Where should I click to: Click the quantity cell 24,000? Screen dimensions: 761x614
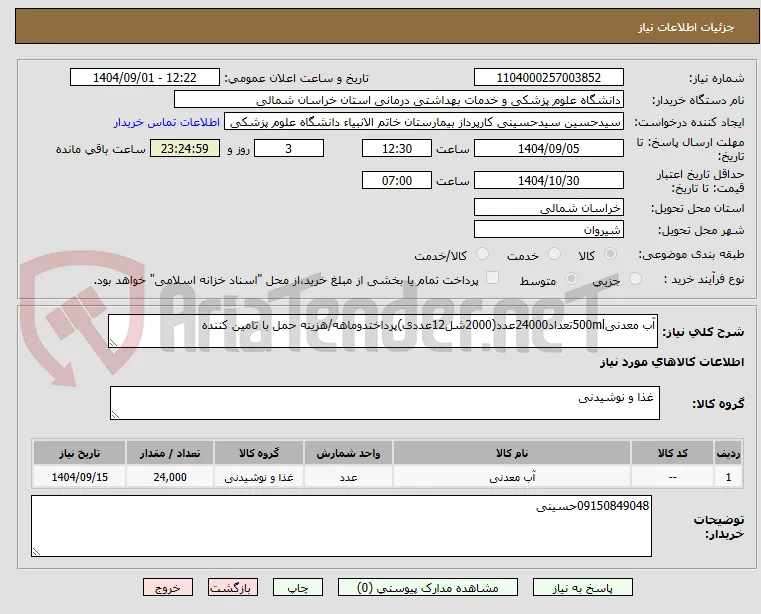click(170, 477)
